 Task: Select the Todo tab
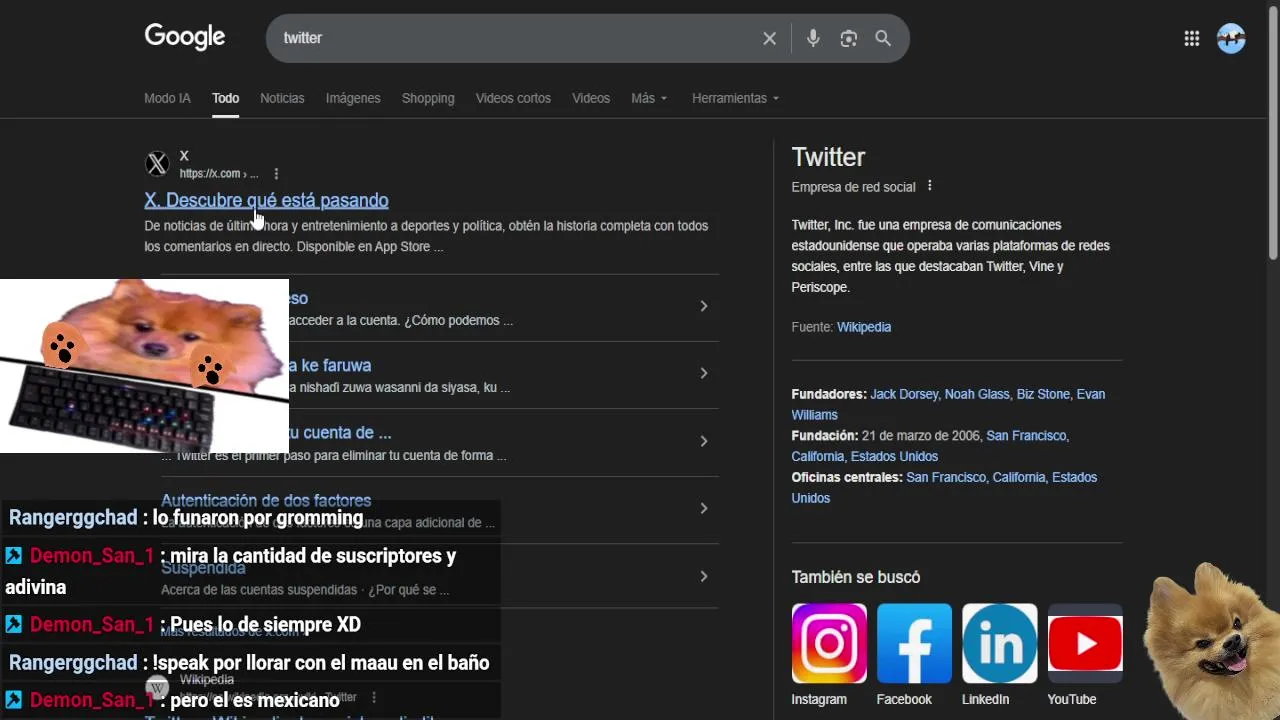[225, 98]
